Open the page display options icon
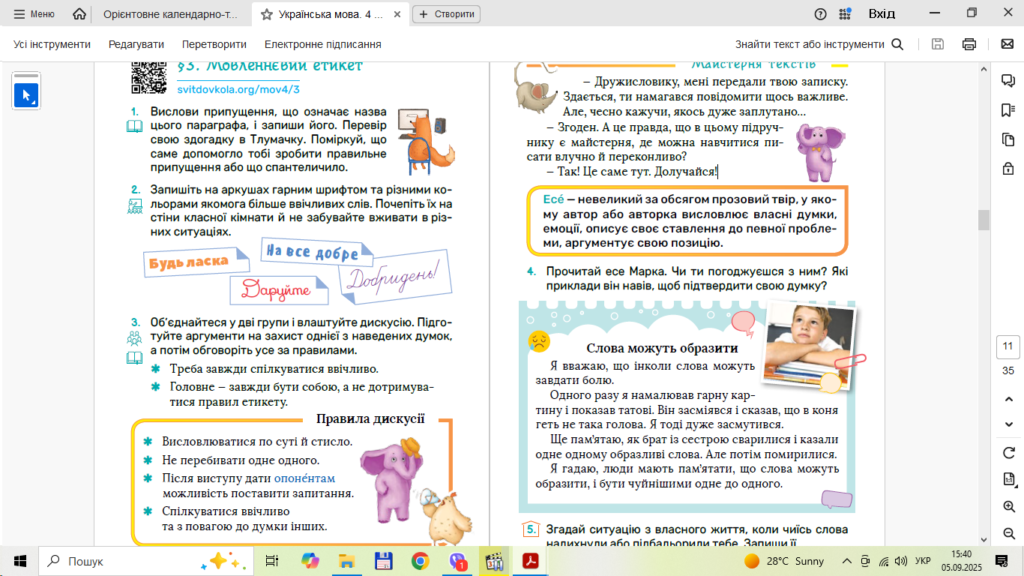This screenshot has height=576, width=1024. pyautogui.click(x=1009, y=480)
